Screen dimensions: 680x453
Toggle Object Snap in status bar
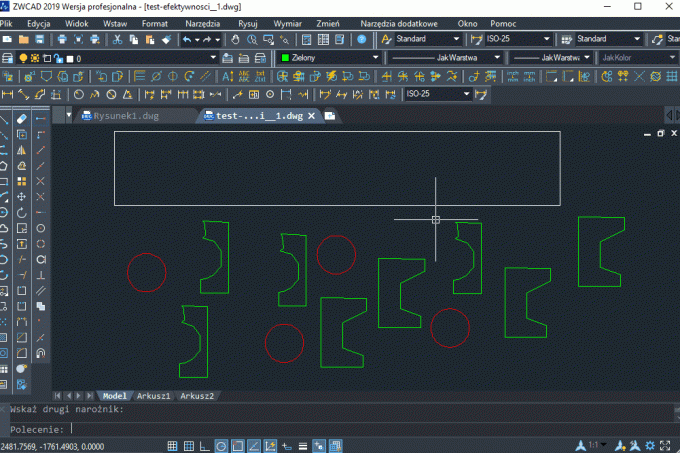[238, 446]
